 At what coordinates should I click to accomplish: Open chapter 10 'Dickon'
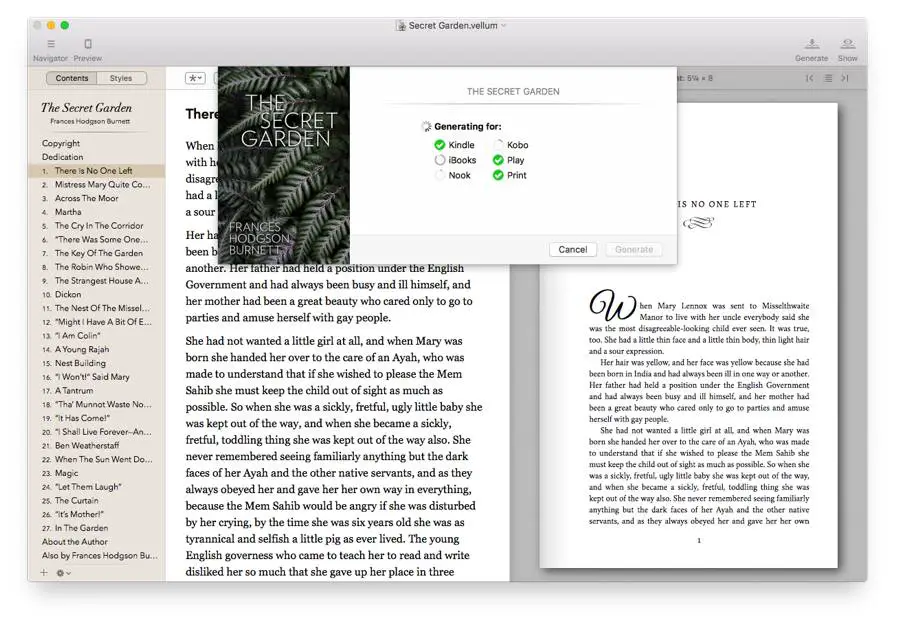[x=96, y=294]
